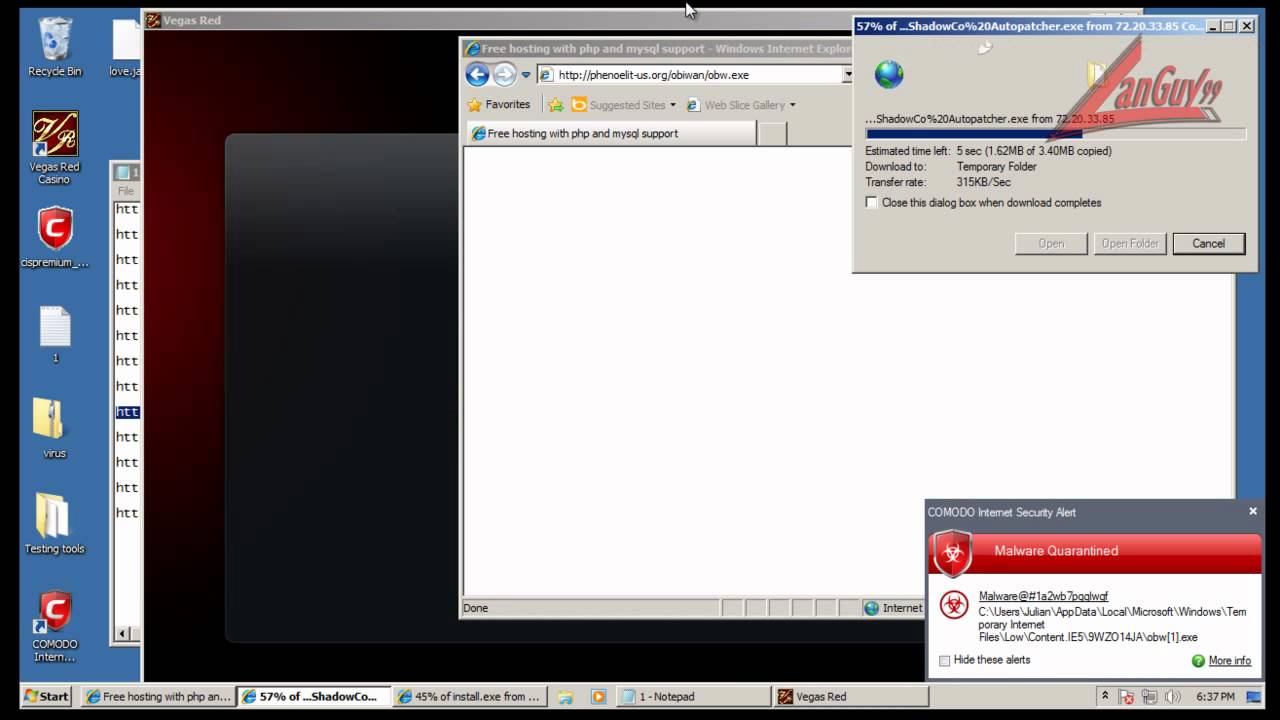The height and width of the screenshot is (720, 1280).
Task: Switch to the 1 - Notepad taskbar item
Action: 693,696
